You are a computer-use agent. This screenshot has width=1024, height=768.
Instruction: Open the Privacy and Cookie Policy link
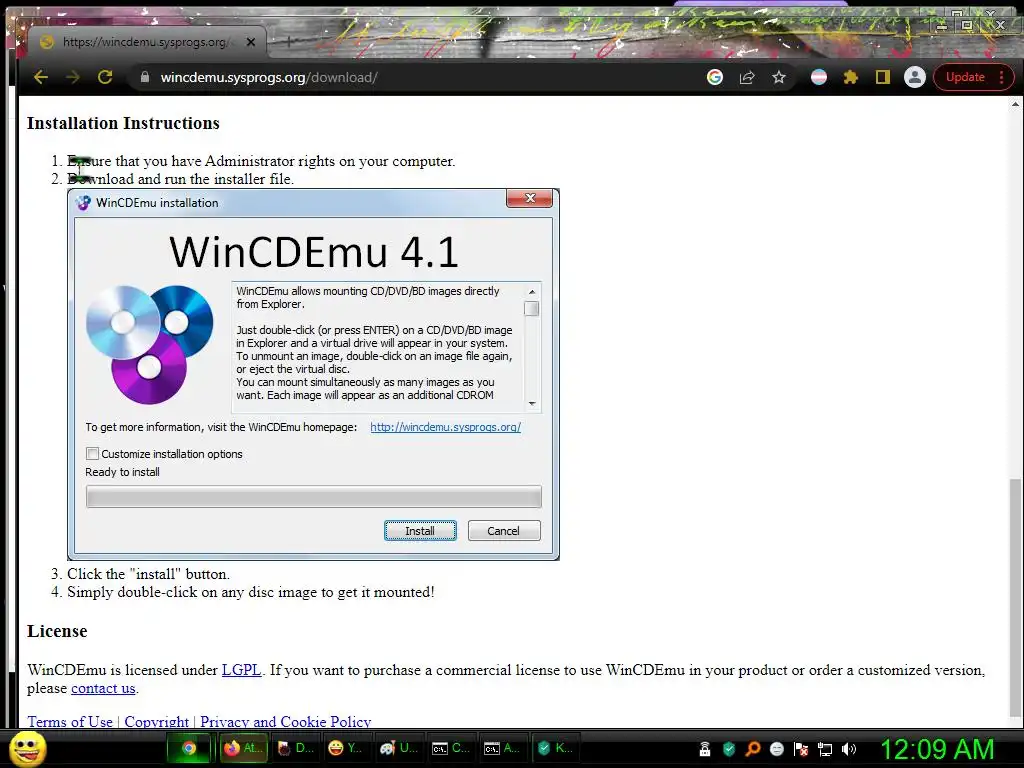click(x=285, y=722)
